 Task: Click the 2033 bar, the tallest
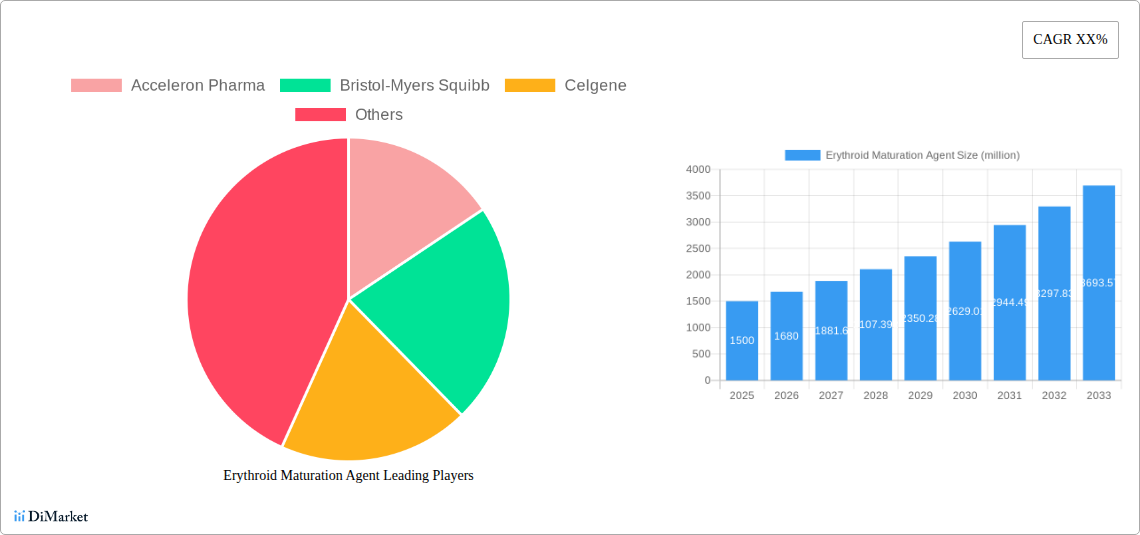tap(1098, 283)
